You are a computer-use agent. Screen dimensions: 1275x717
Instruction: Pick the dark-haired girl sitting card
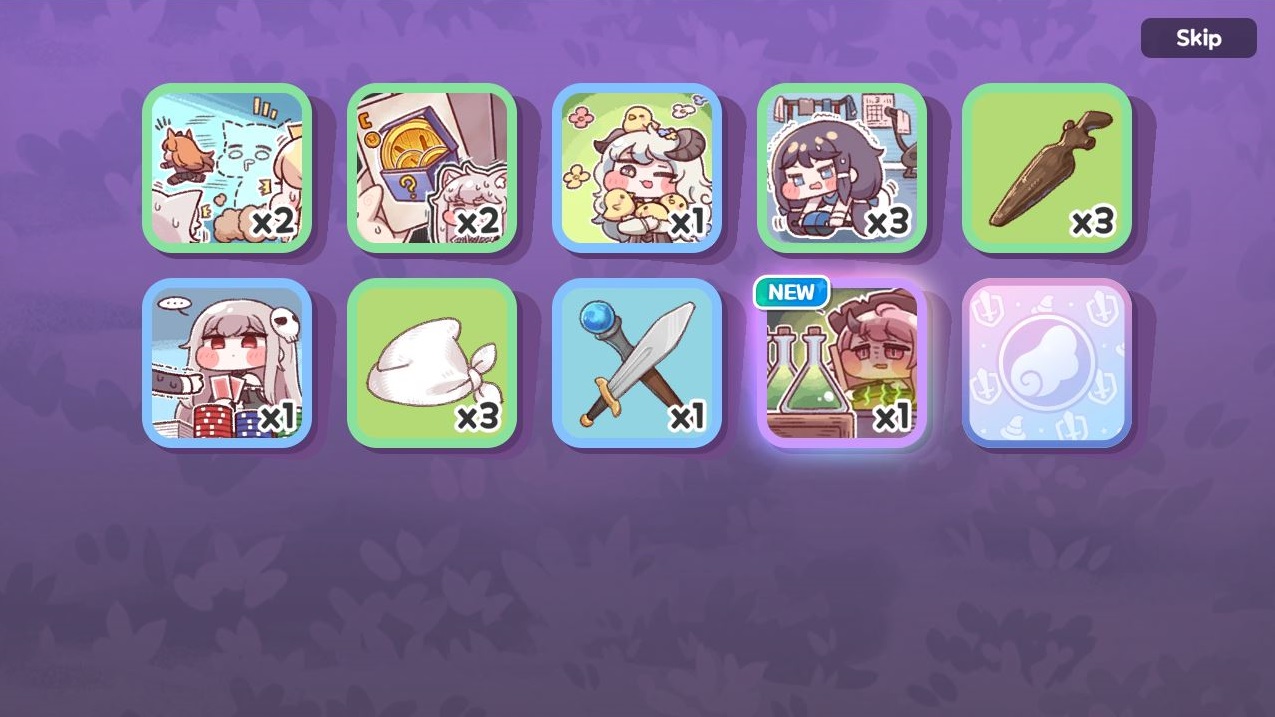click(842, 168)
